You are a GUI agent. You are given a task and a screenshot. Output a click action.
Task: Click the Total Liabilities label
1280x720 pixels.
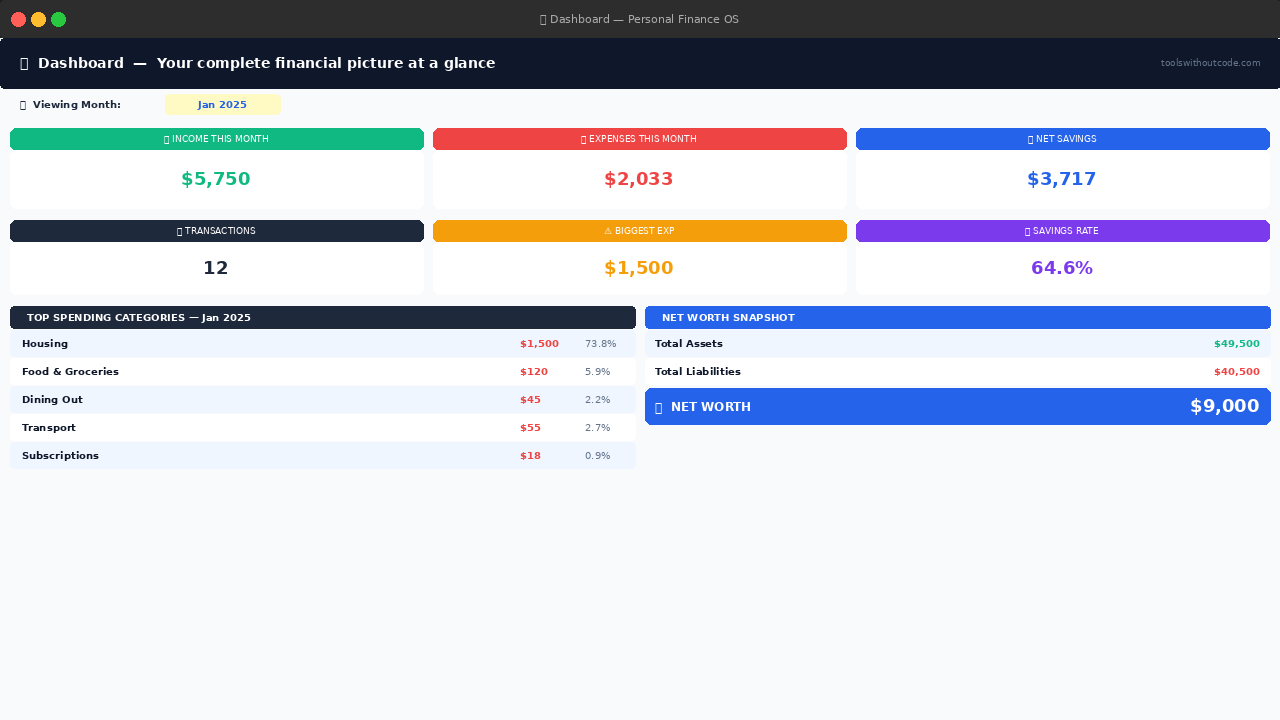coord(698,372)
